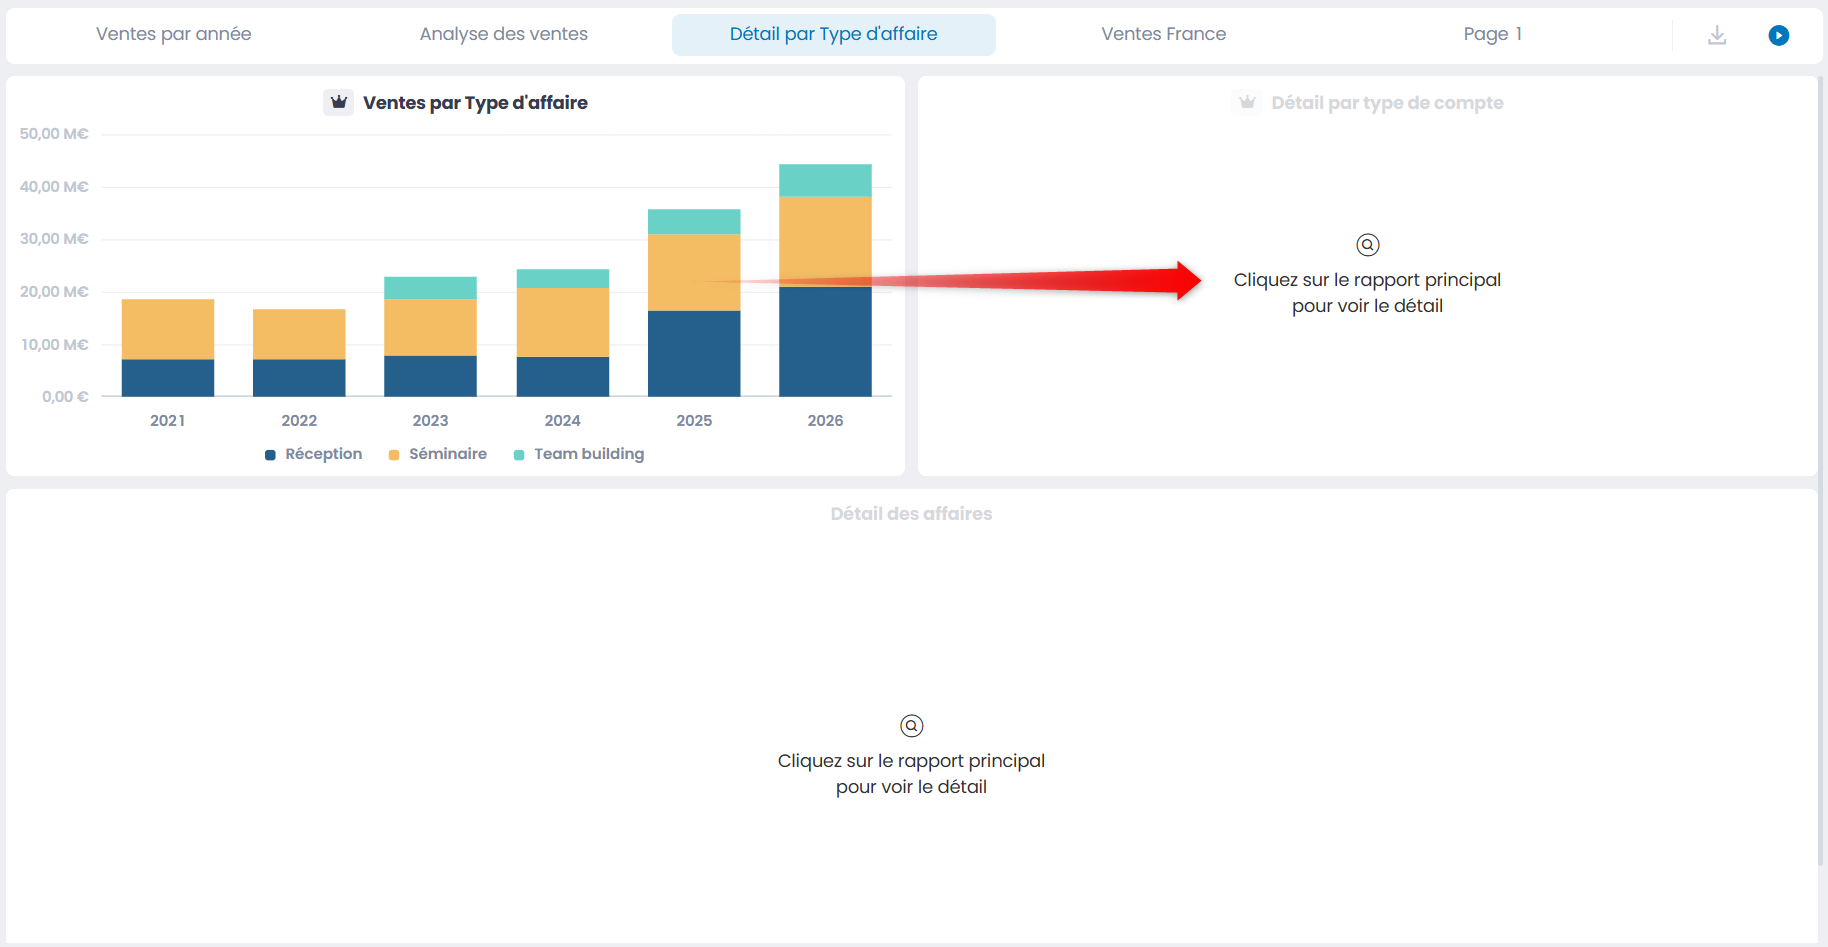Click the 2026 Réception dark blue bar segment
Image resolution: width=1828 pixels, height=947 pixels.
tap(825, 341)
